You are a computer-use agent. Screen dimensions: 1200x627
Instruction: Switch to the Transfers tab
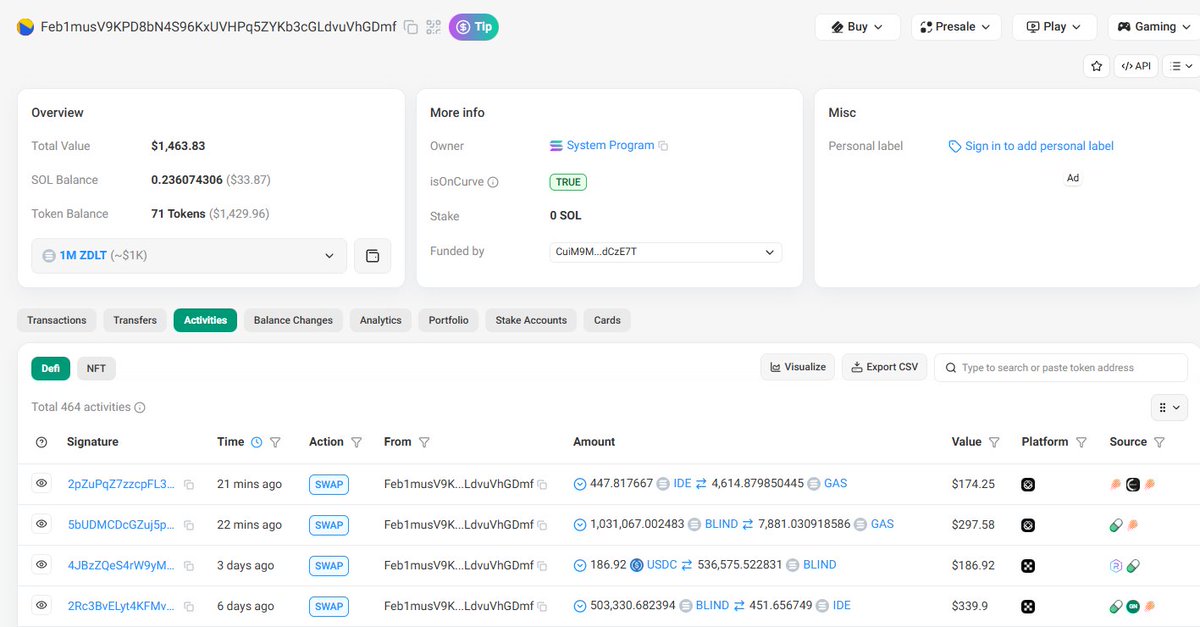[135, 320]
